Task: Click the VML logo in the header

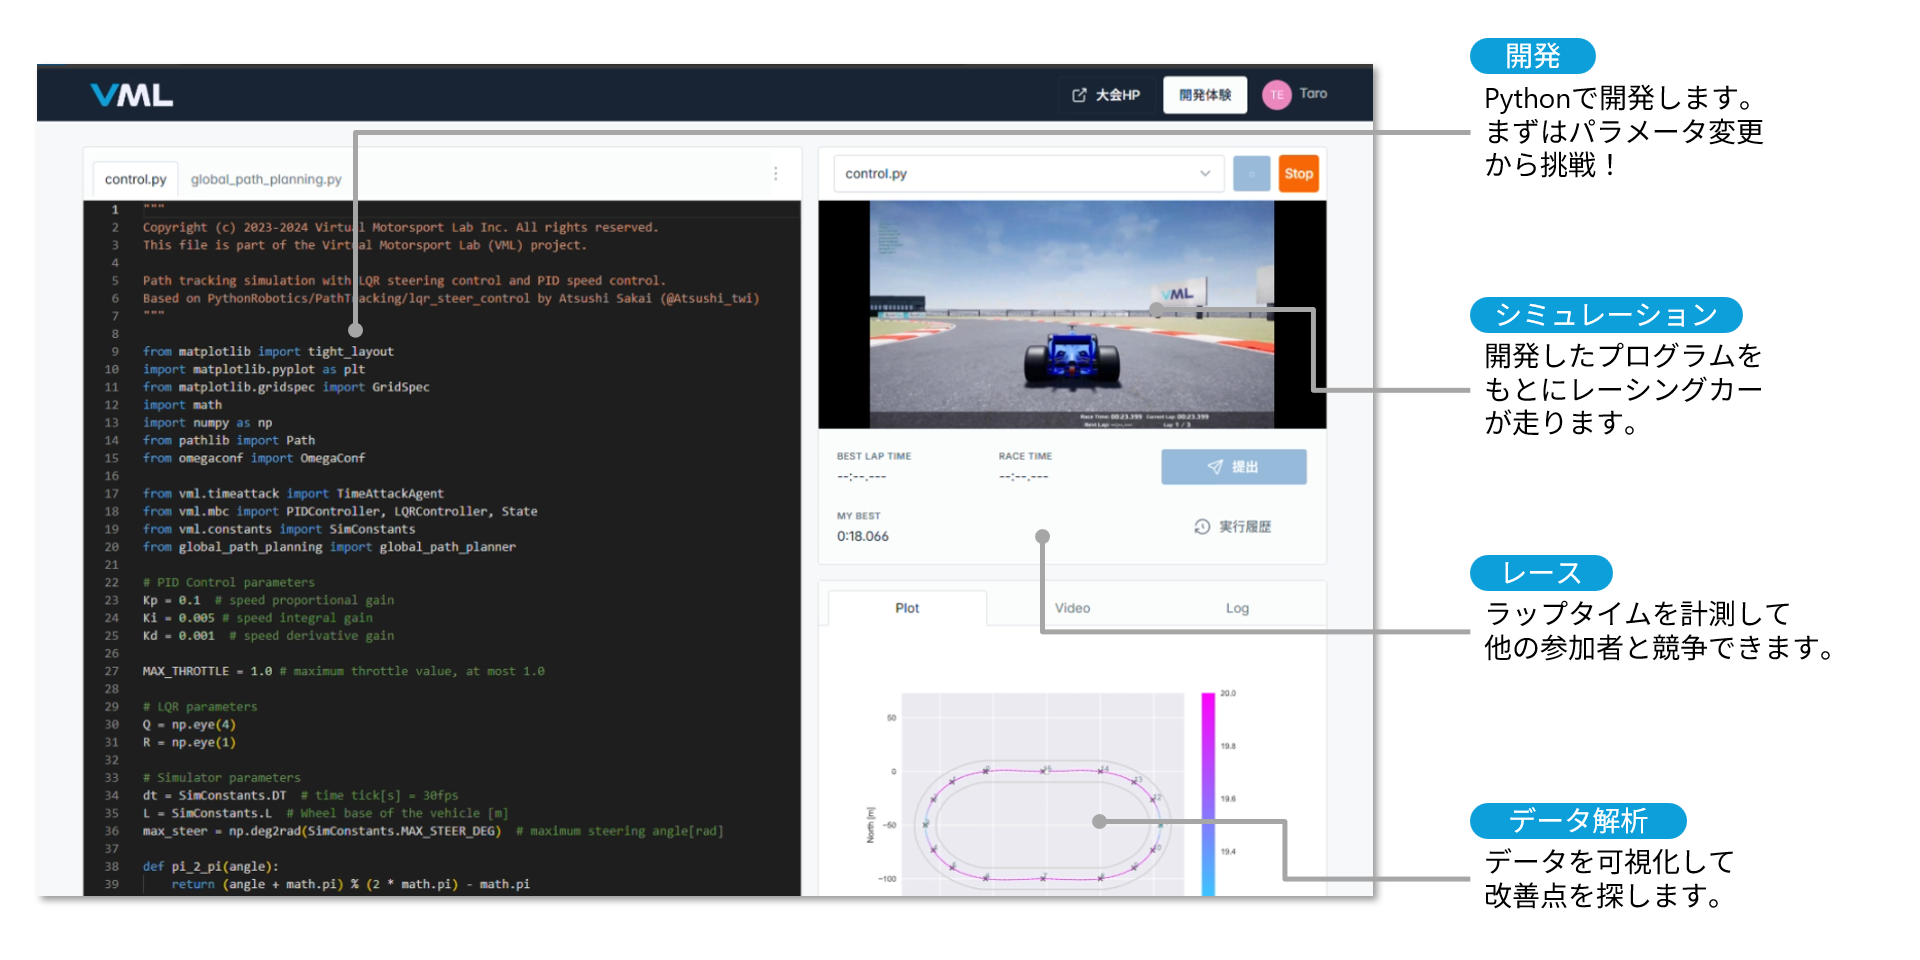Action: tap(131, 95)
